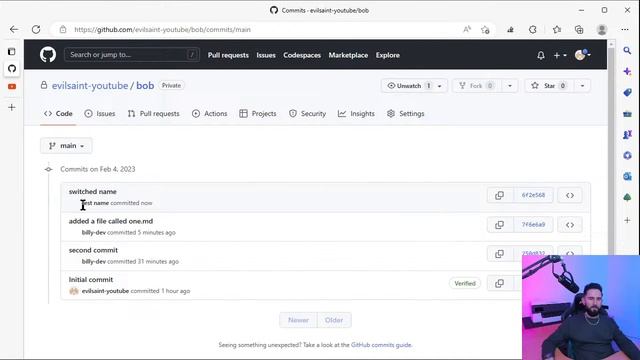Open browser settings and more menu
Image resolution: width=640 pixels, height=360 pixels.
pos(625,29)
